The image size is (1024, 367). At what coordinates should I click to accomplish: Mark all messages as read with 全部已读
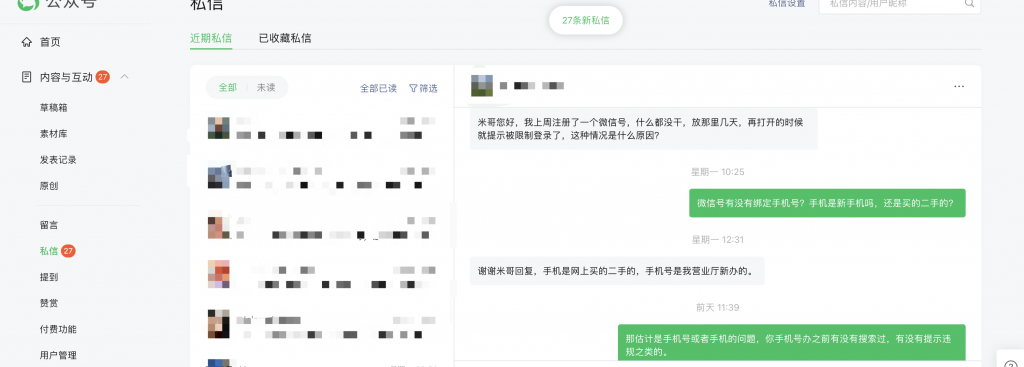tap(378, 88)
